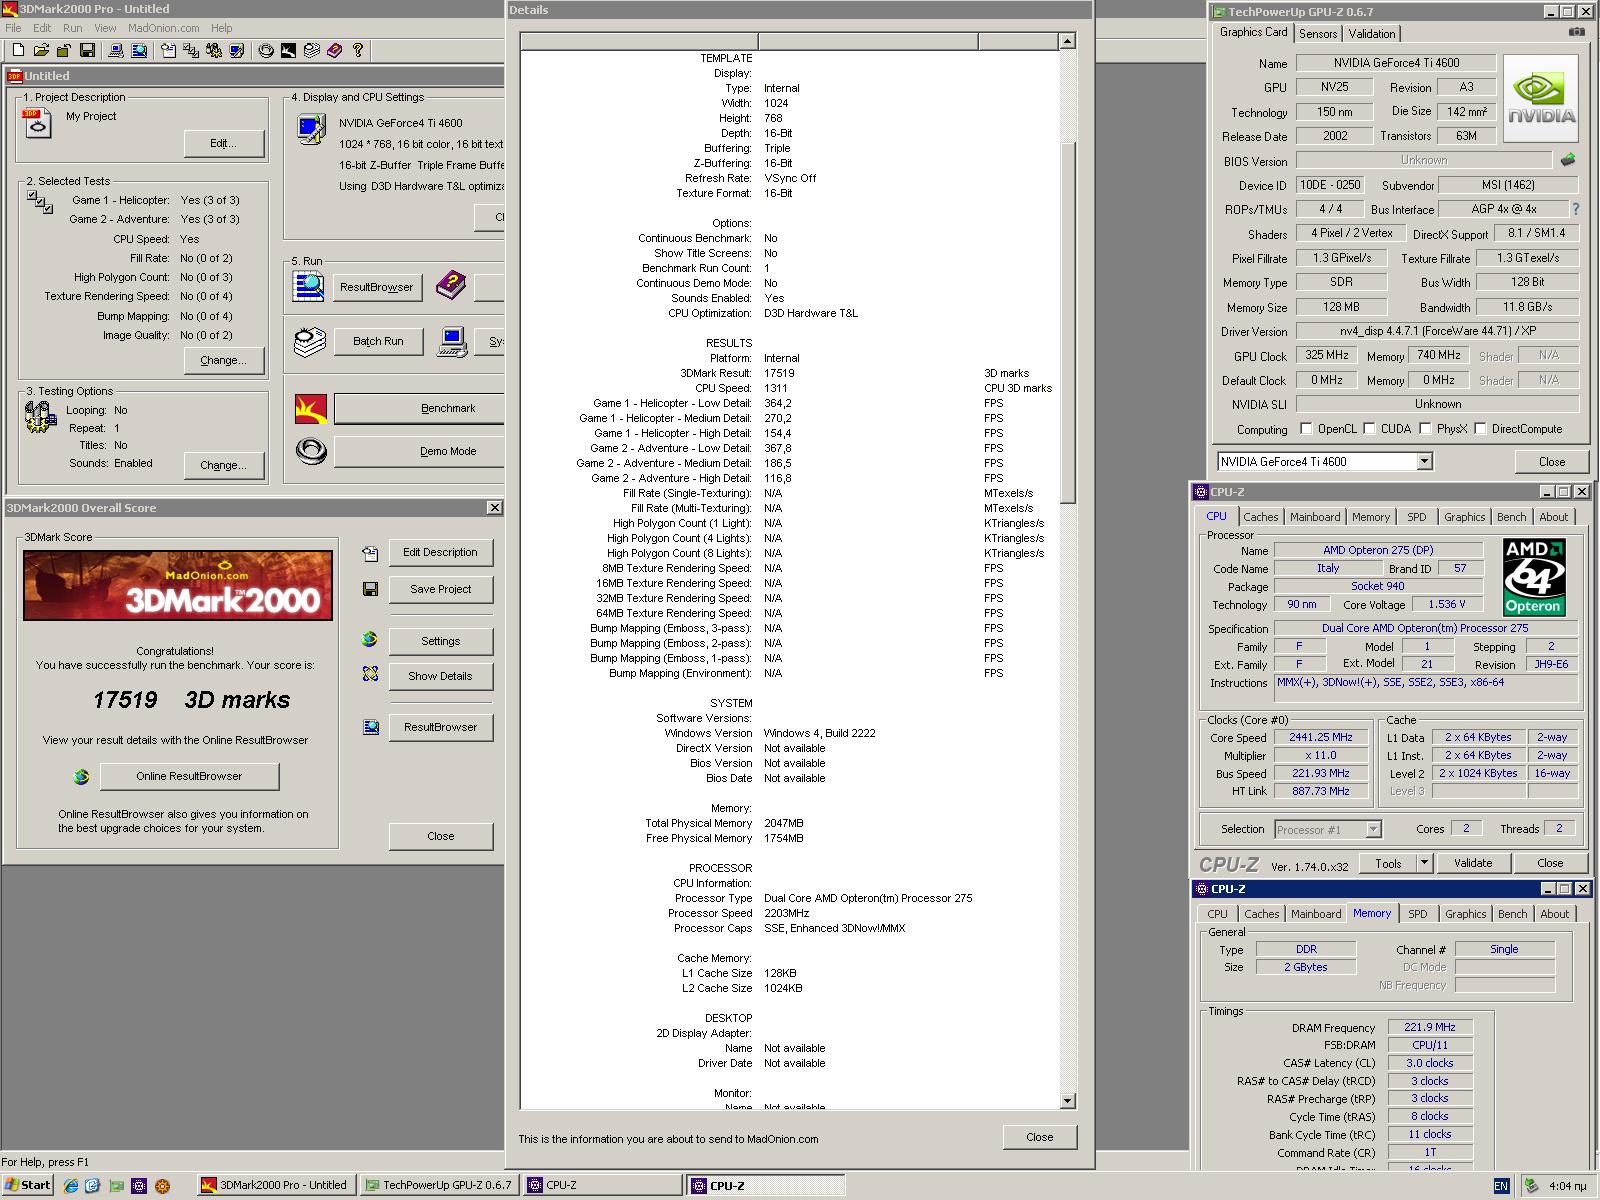Open the MadOnion.com menu
Viewport: 1600px width, 1200px height.
click(163, 28)
